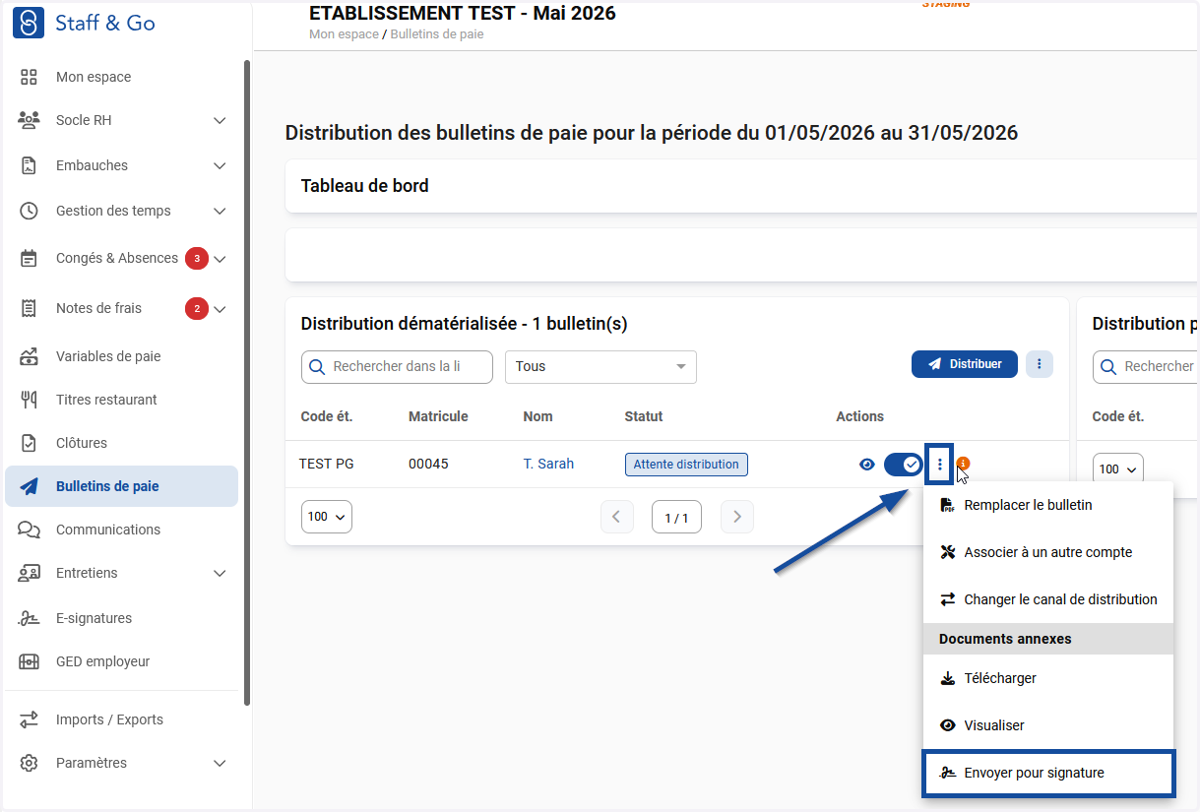The image size is (1200, 812).
Task: Expand the Gestion des temps chevron
Action: 220,211
